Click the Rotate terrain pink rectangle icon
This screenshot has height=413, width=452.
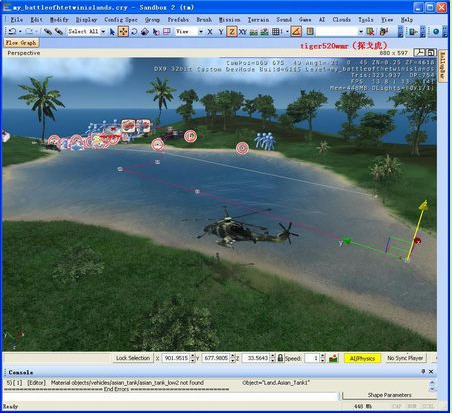tap(167, 32)
